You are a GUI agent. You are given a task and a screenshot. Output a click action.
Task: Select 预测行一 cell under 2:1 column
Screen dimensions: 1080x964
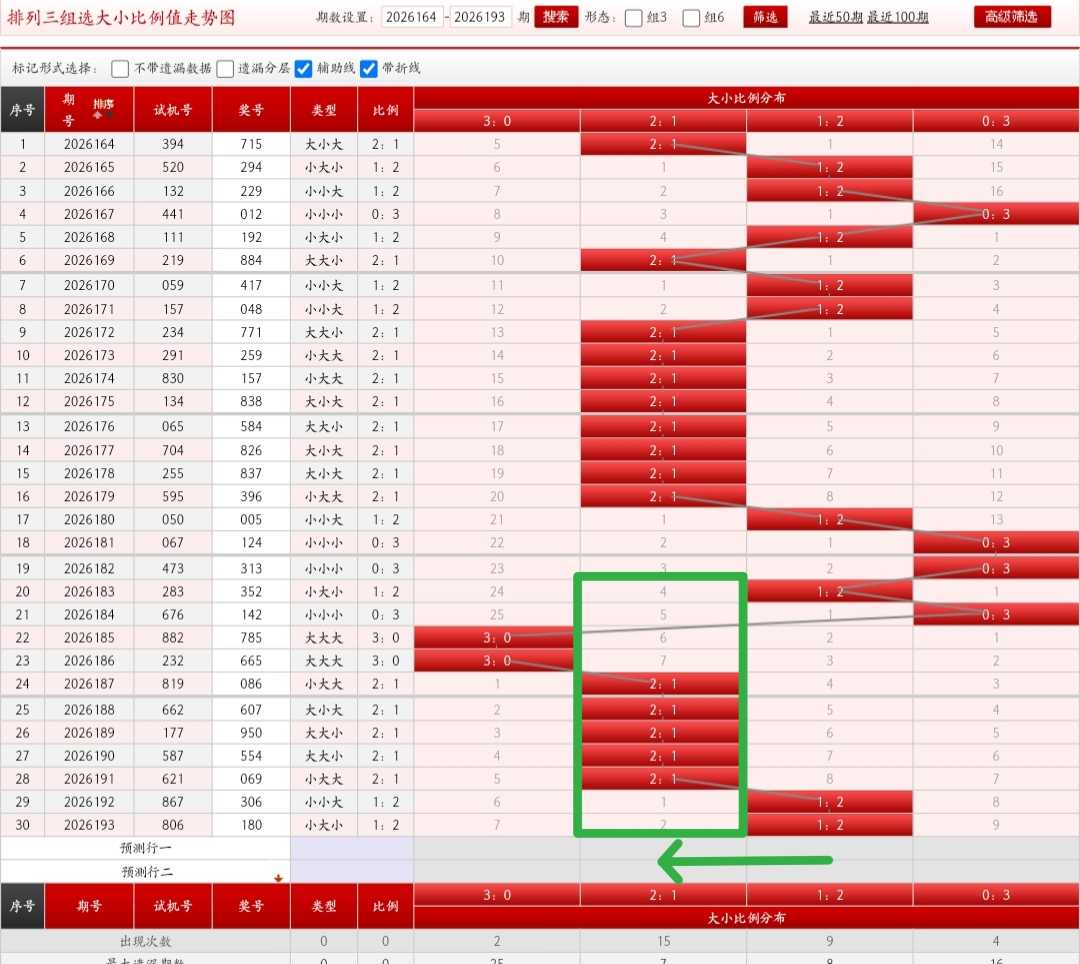coord(663,848)
